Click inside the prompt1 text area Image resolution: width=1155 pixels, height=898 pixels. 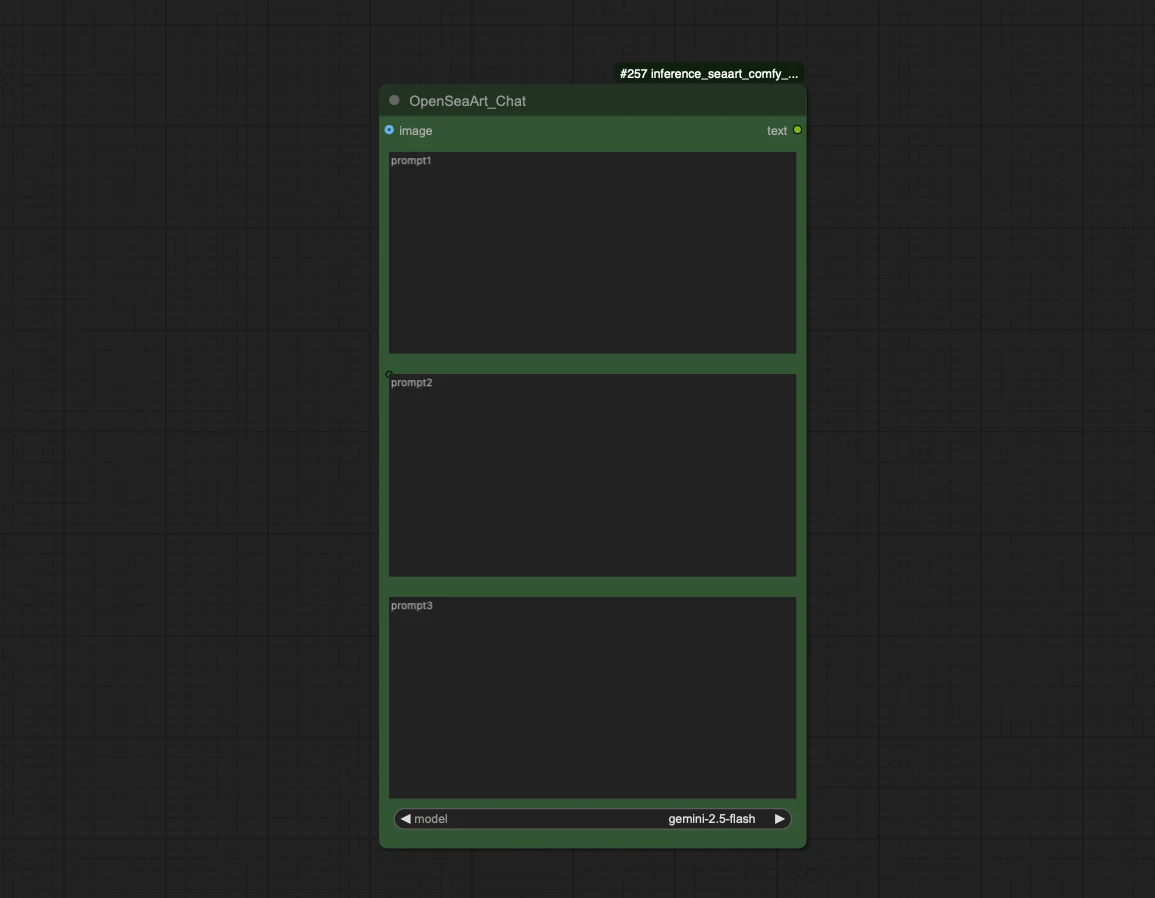(592, 260)
